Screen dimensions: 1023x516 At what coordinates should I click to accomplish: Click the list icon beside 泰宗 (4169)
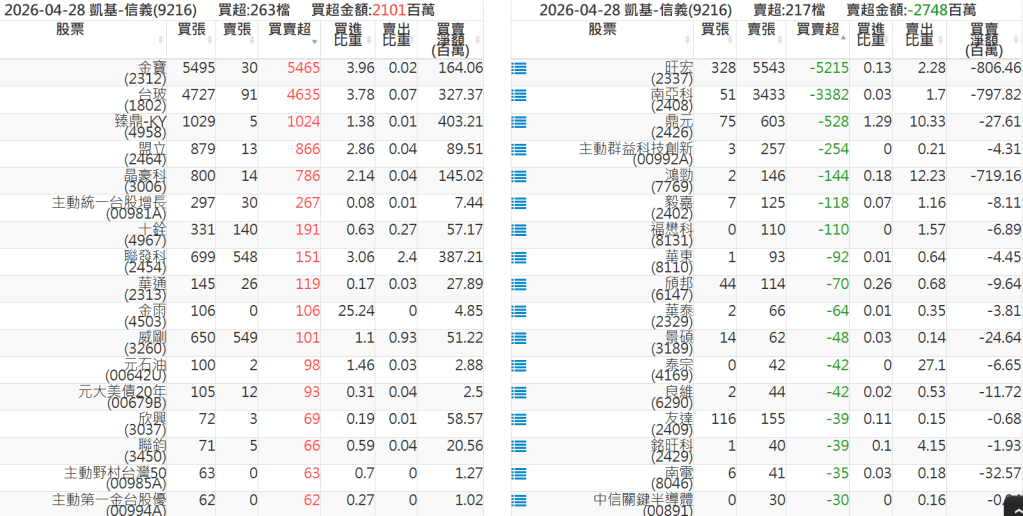[518, 366]
